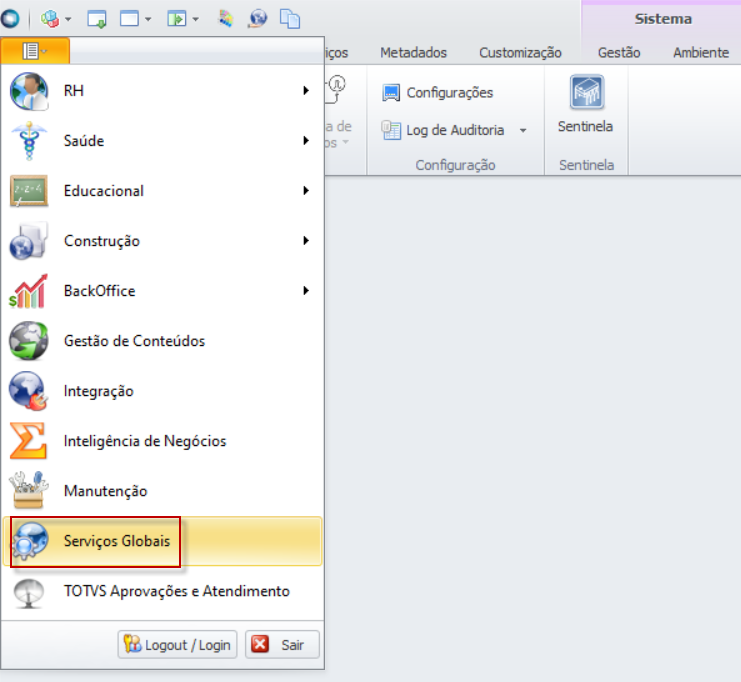
Task: Open the RH module menu
Action: point(162,91)
